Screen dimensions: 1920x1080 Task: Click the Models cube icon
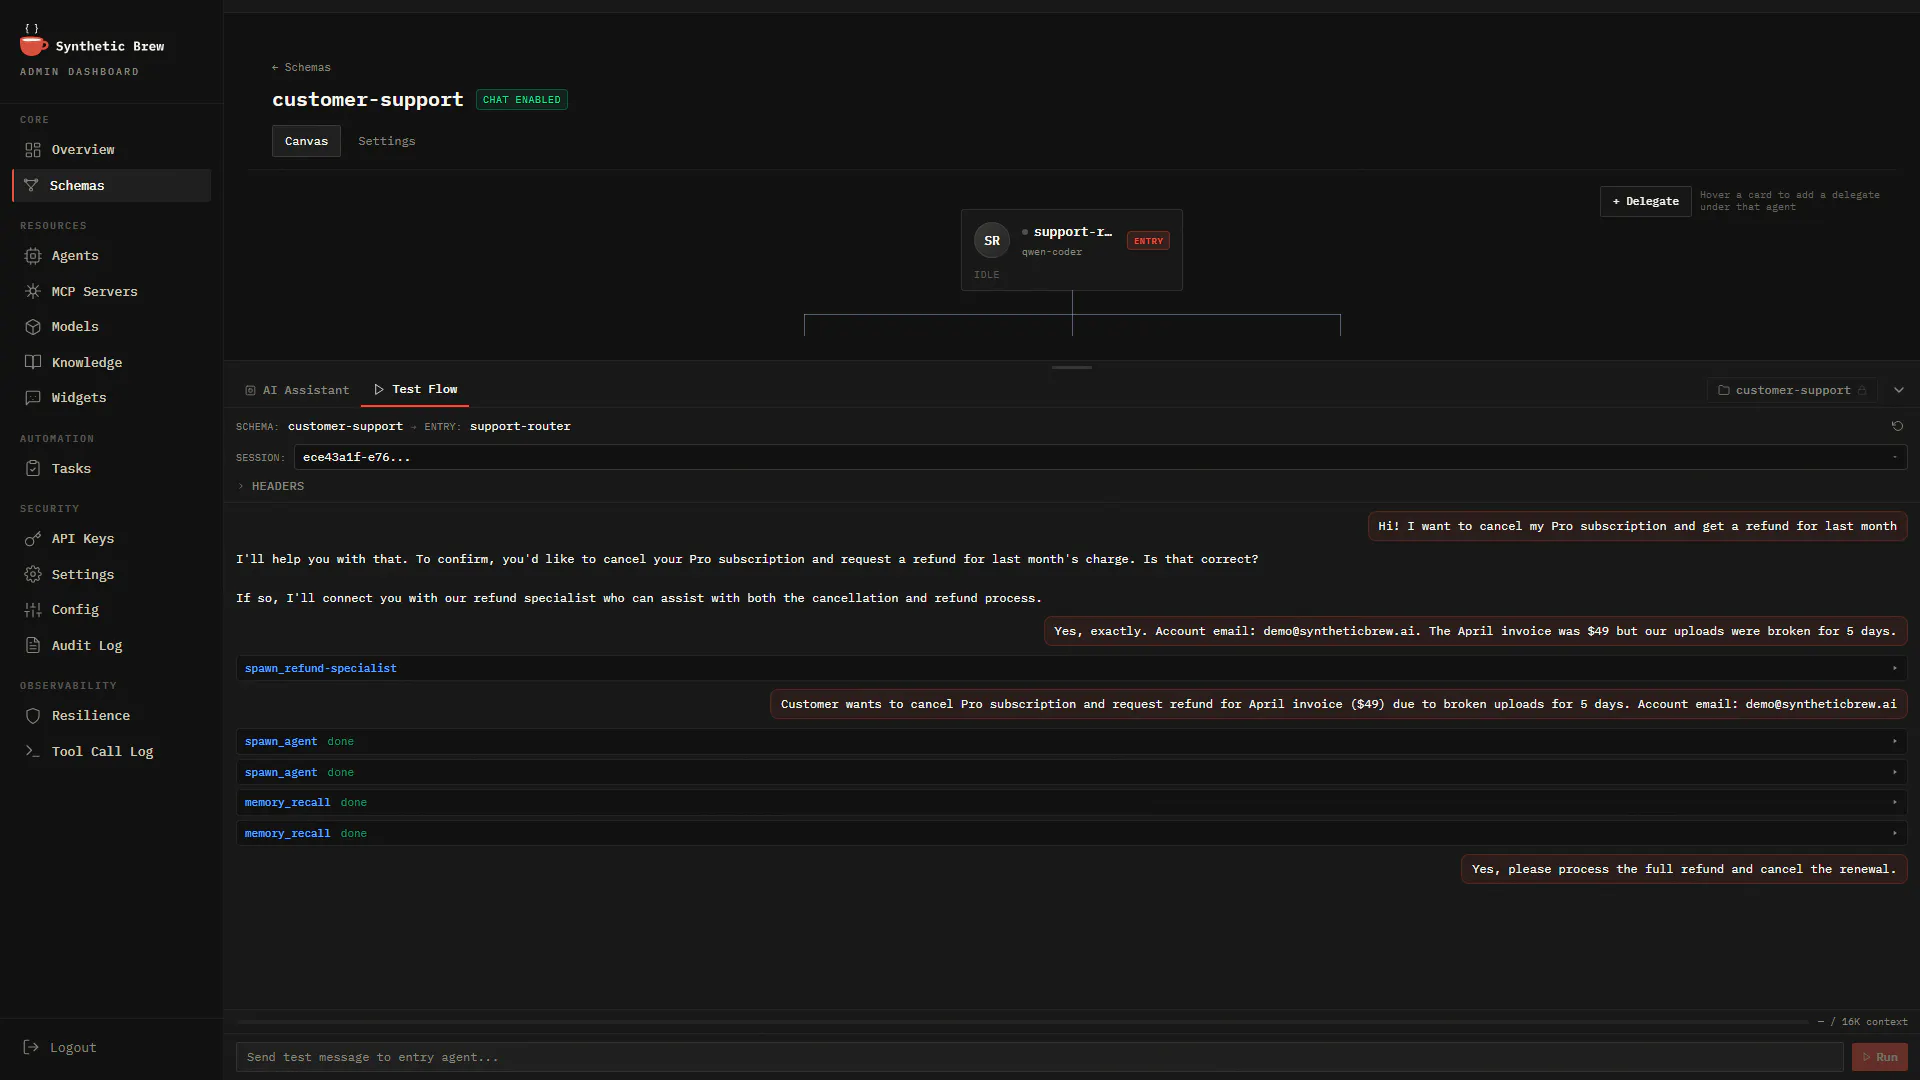33,327
